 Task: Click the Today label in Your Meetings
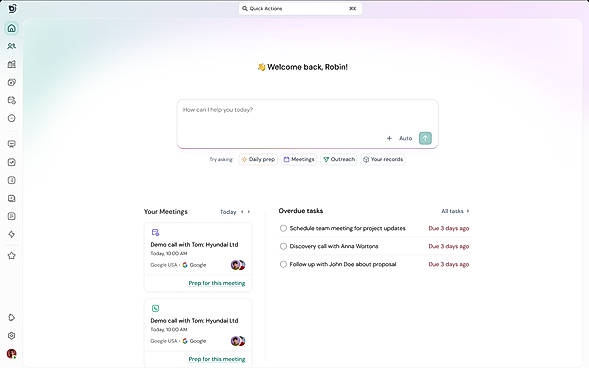coord(228,212)
